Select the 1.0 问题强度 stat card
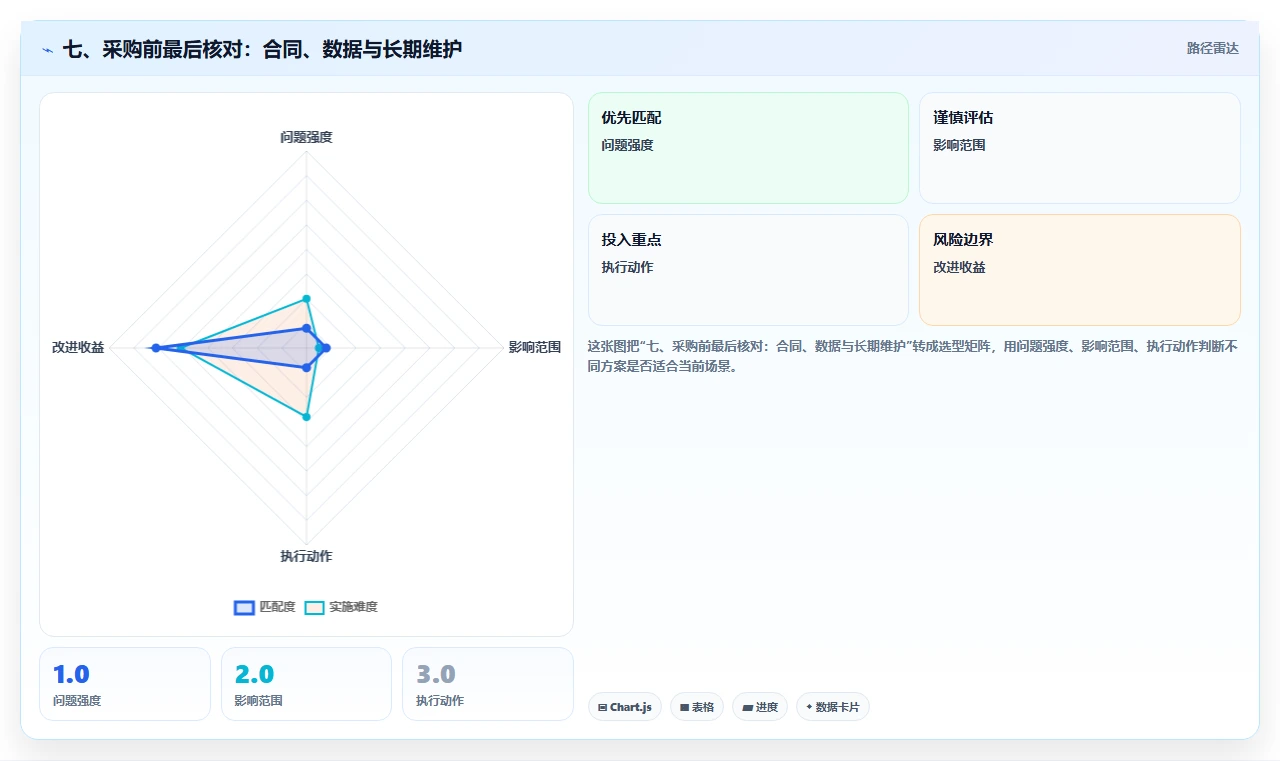 click(x=125, y=684)
